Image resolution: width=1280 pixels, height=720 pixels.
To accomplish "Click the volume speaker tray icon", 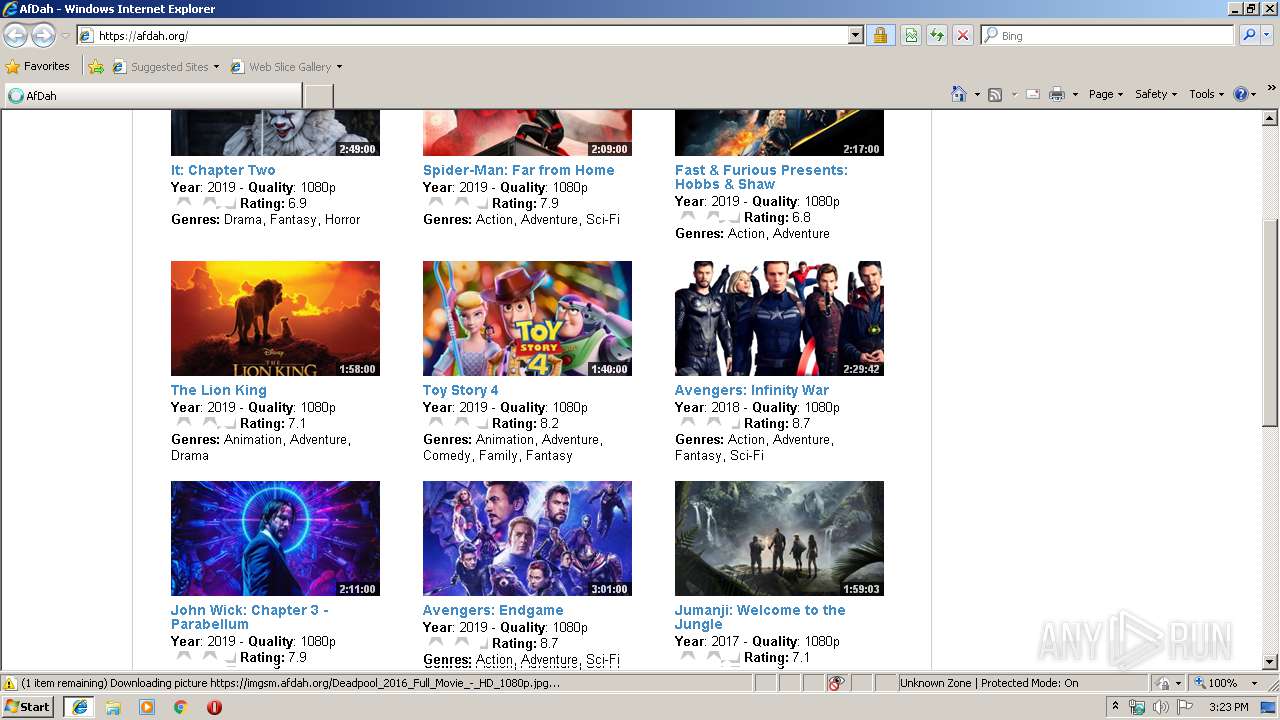I will (1160, 707).
